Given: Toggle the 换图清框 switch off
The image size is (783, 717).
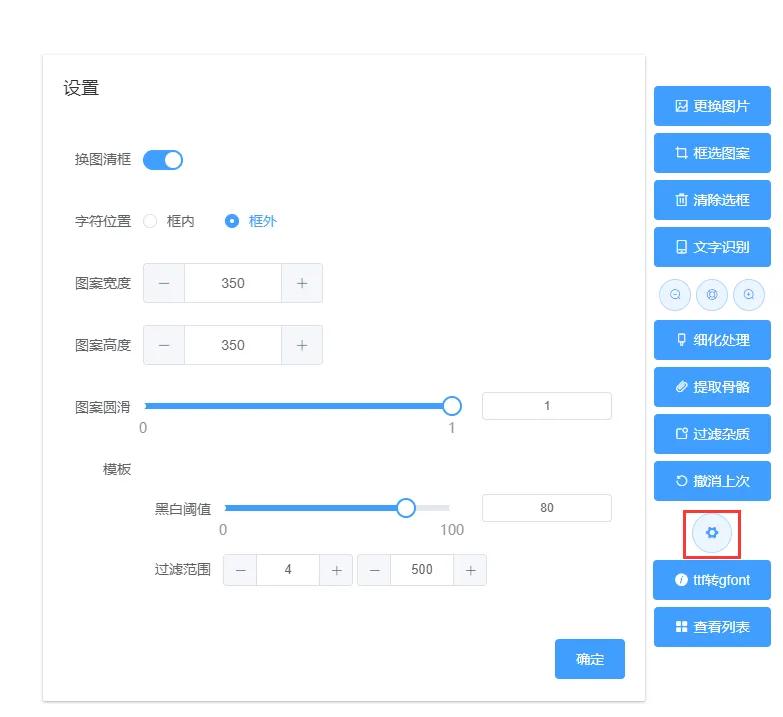Looking at the screenshot, I should pyautogui.click(x=163, y=160).
